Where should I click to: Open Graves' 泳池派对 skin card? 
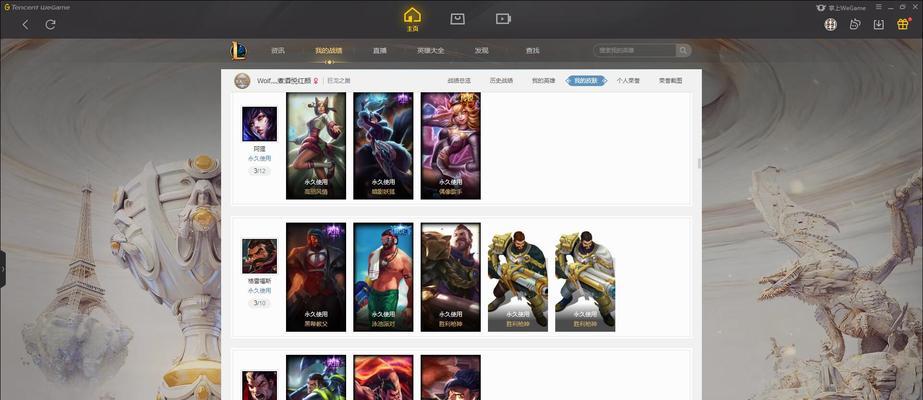click(x=383, y=277)
